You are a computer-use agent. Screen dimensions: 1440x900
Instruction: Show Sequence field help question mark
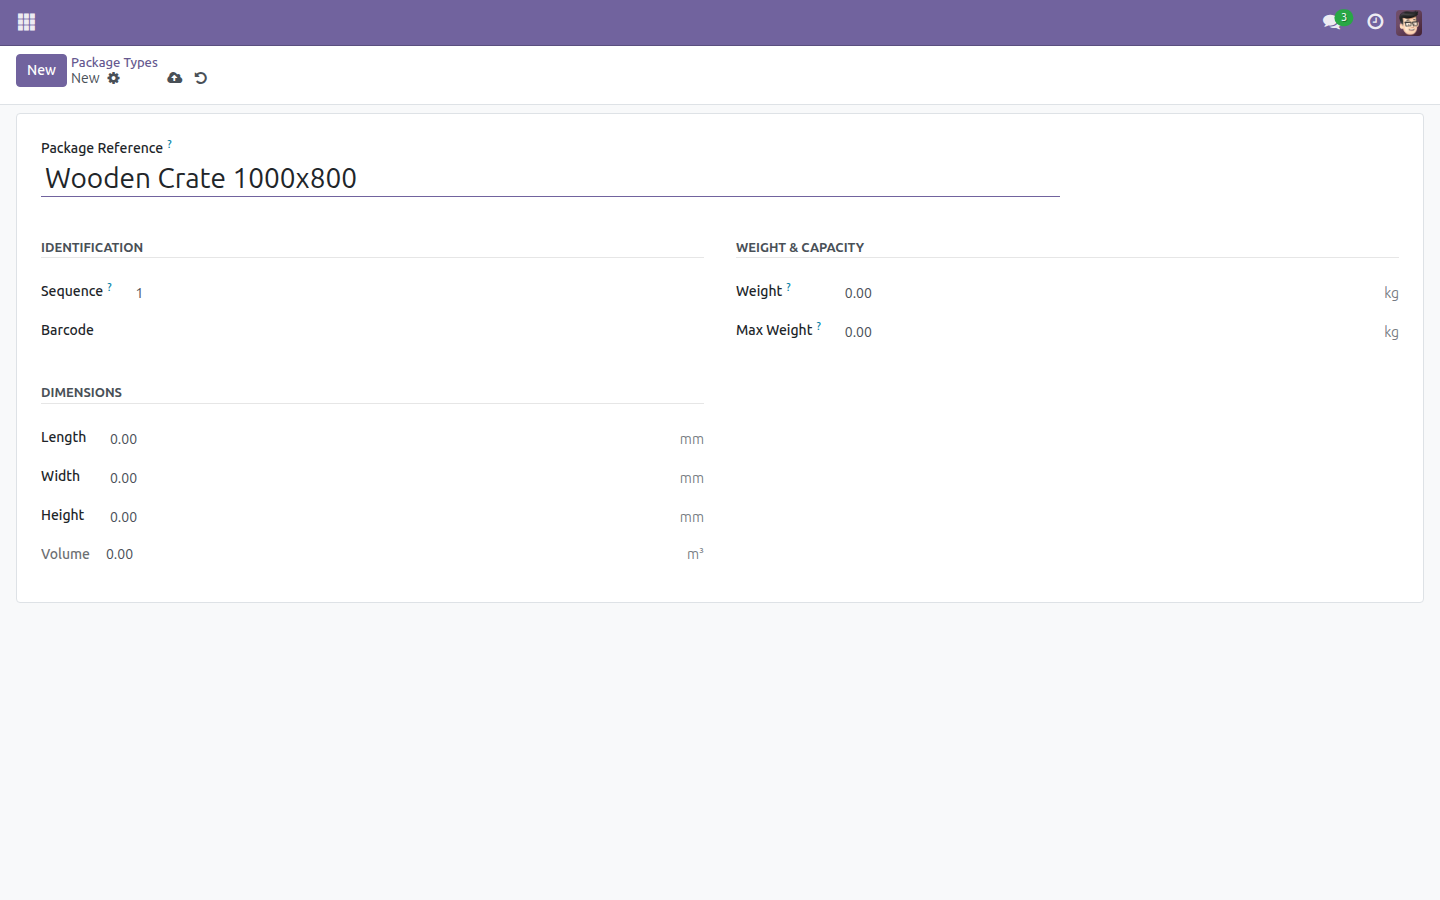click(x=110, y=287)
